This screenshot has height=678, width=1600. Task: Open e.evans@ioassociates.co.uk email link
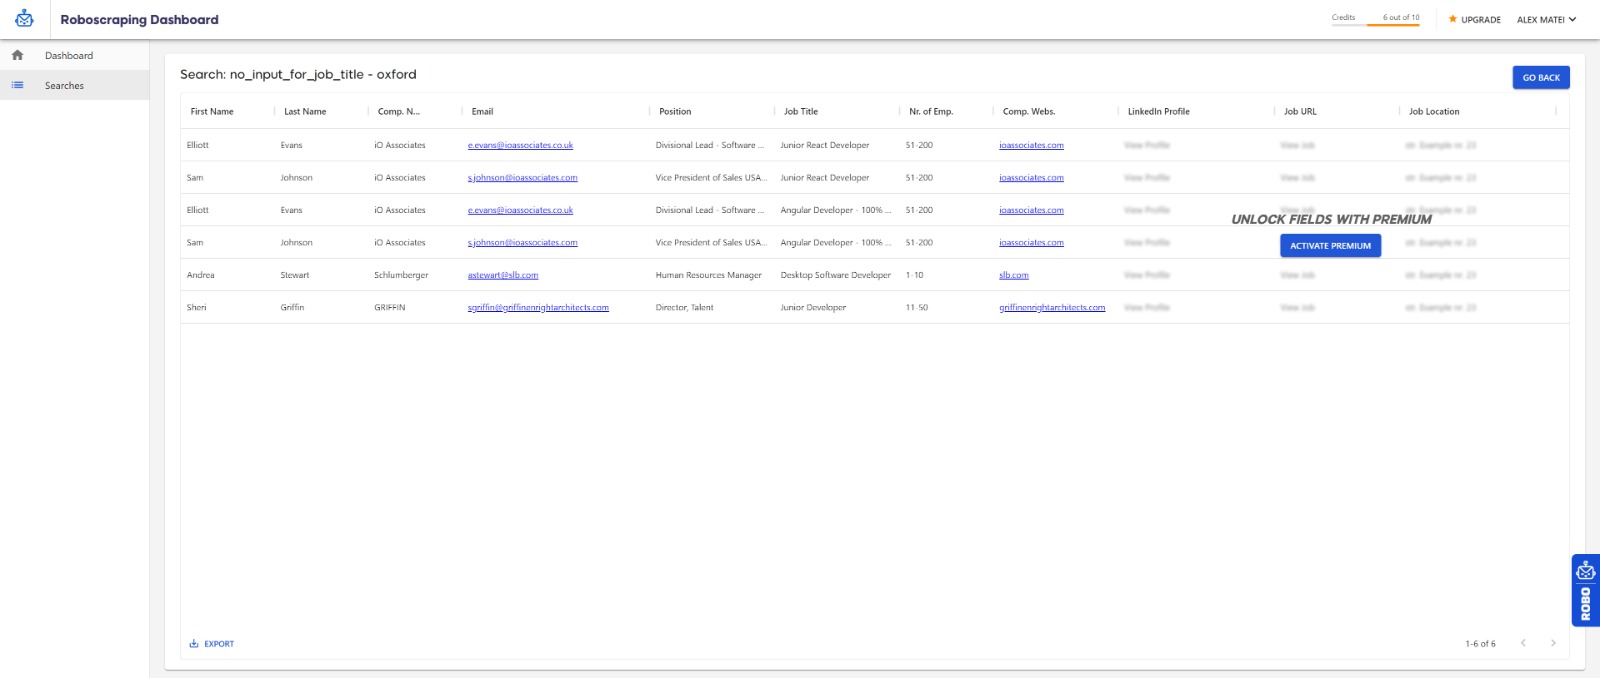[x=520, y=146]
